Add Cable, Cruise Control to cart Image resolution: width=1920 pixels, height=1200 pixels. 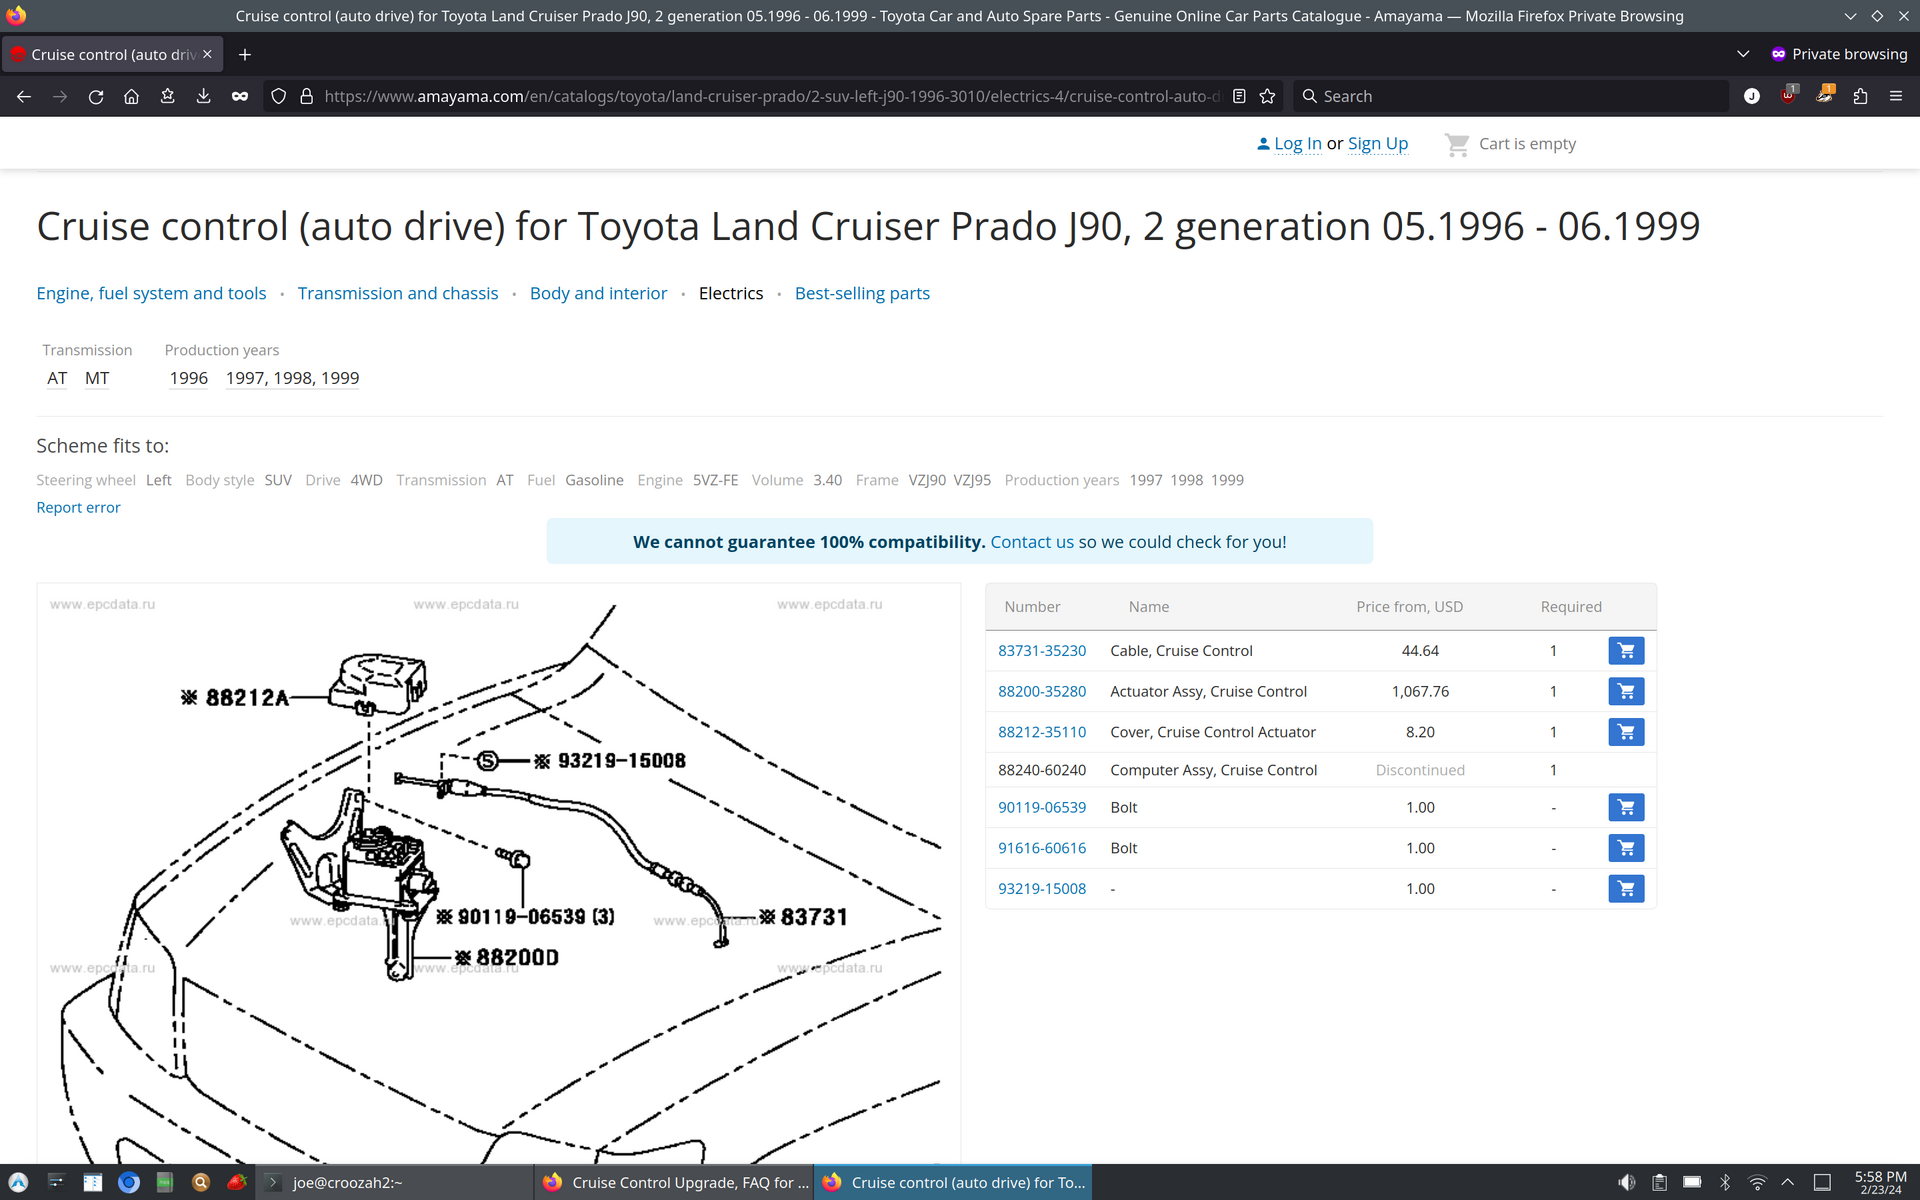1626,651
